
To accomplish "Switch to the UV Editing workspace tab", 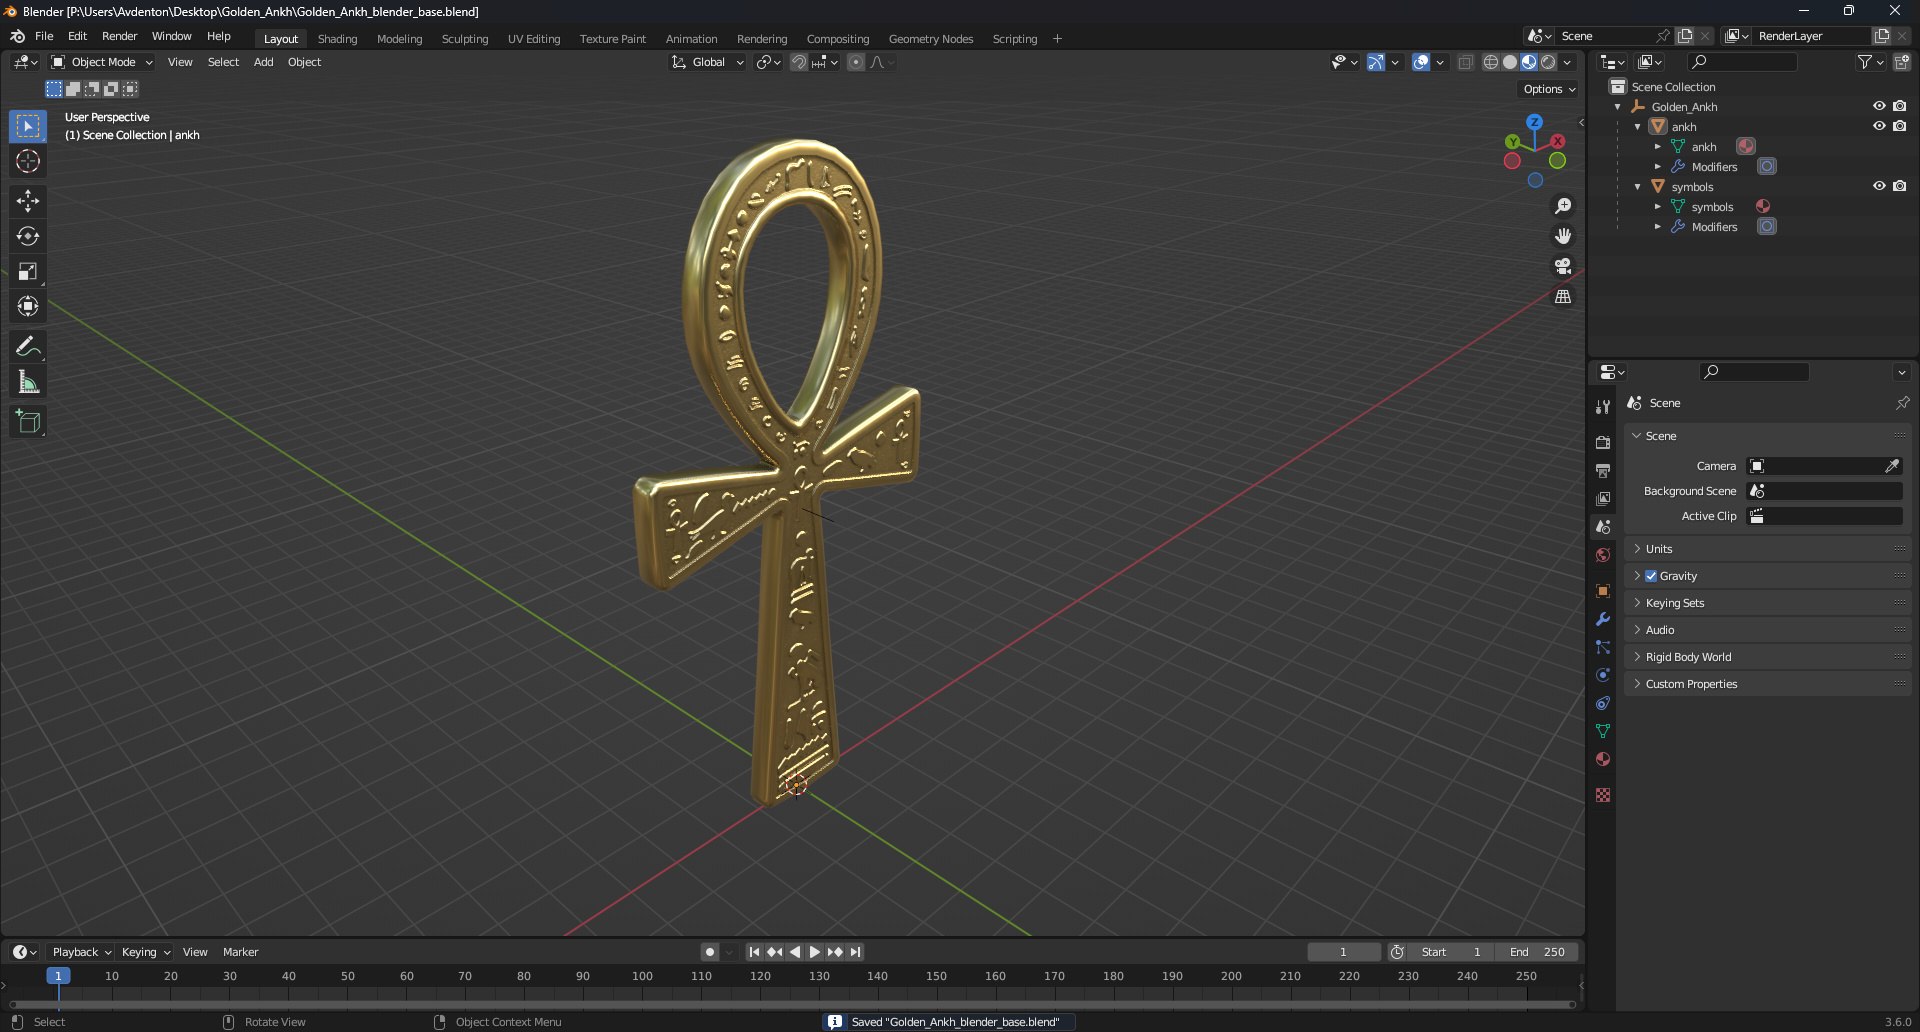I will [534, 39].
